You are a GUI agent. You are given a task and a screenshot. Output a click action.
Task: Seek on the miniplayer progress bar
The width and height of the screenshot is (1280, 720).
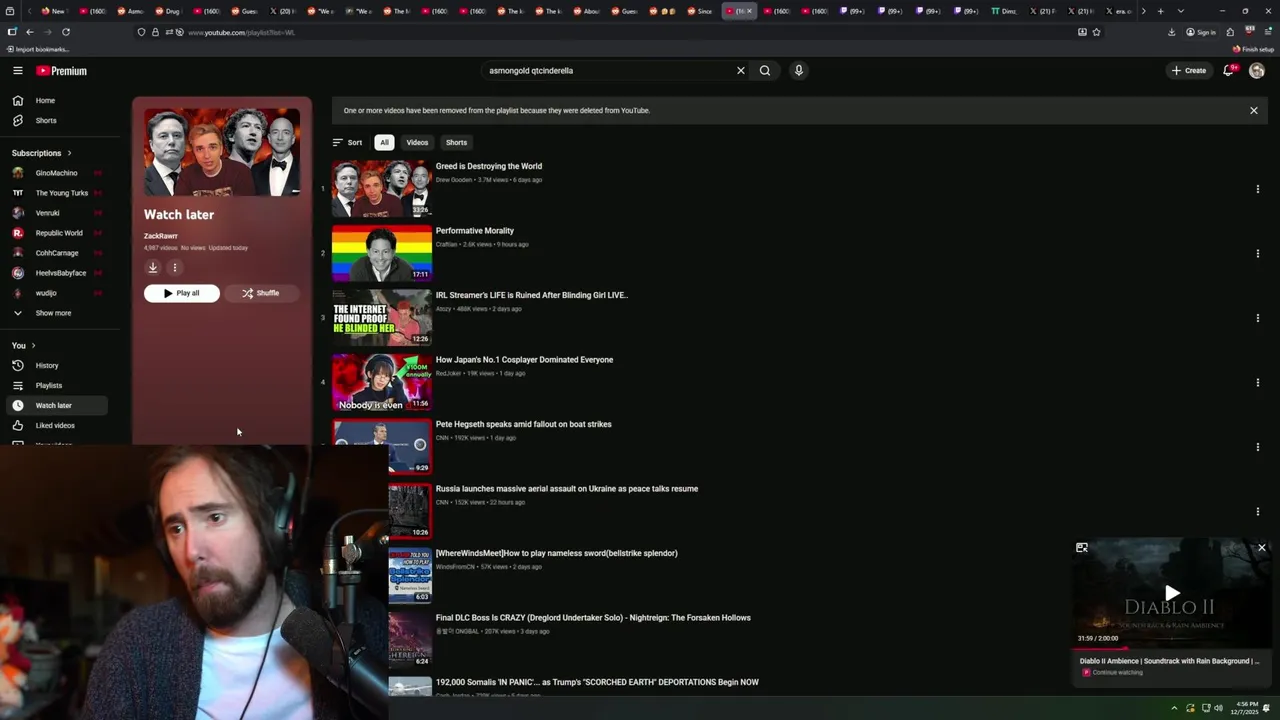point(1172,648)
